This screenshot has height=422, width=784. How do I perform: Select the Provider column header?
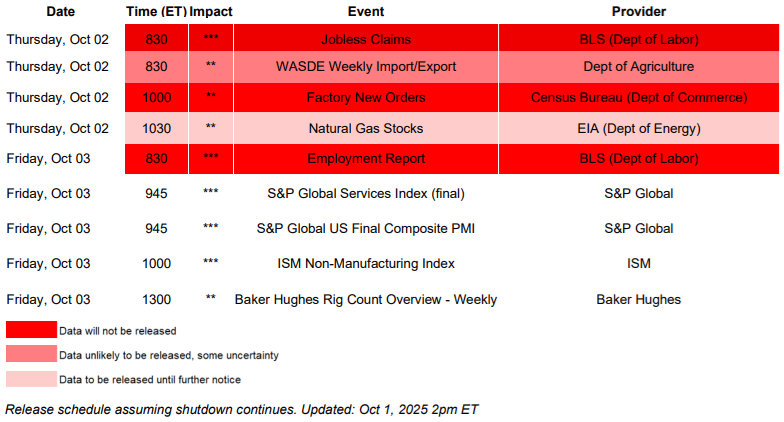(x=639, y=11)
